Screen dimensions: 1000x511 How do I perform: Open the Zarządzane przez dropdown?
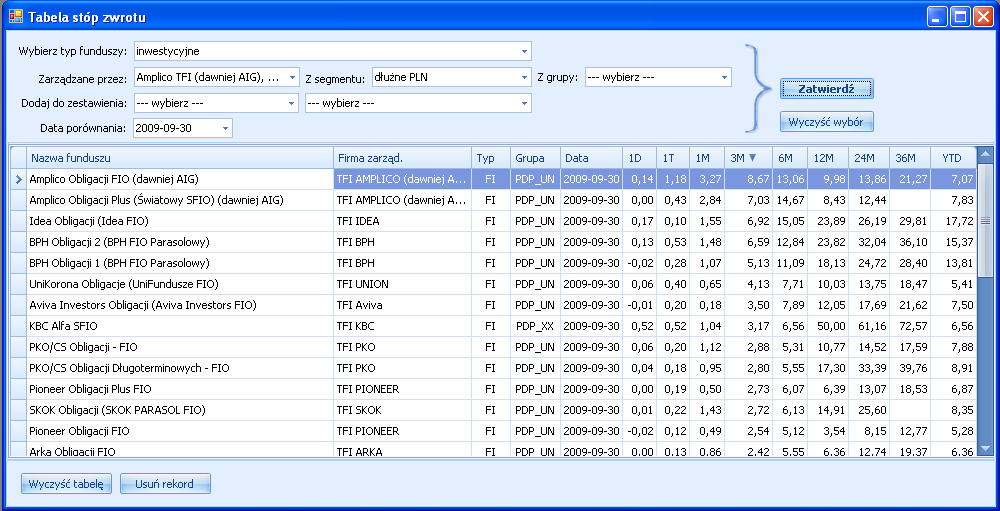tap(292, 78)
